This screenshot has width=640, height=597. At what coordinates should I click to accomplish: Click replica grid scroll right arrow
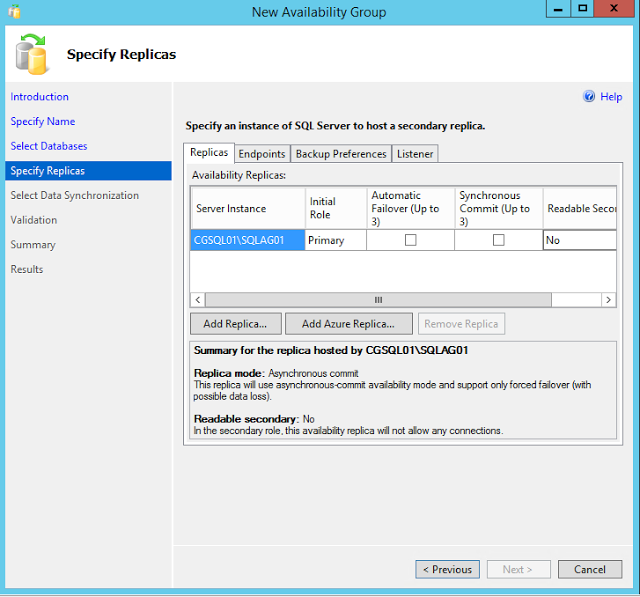point(609,300)
